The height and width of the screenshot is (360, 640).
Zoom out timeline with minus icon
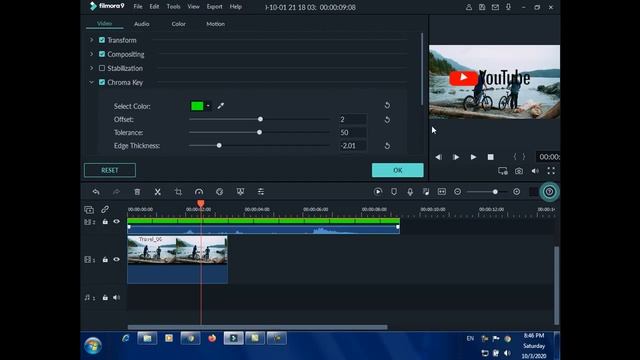coord(458,192)
